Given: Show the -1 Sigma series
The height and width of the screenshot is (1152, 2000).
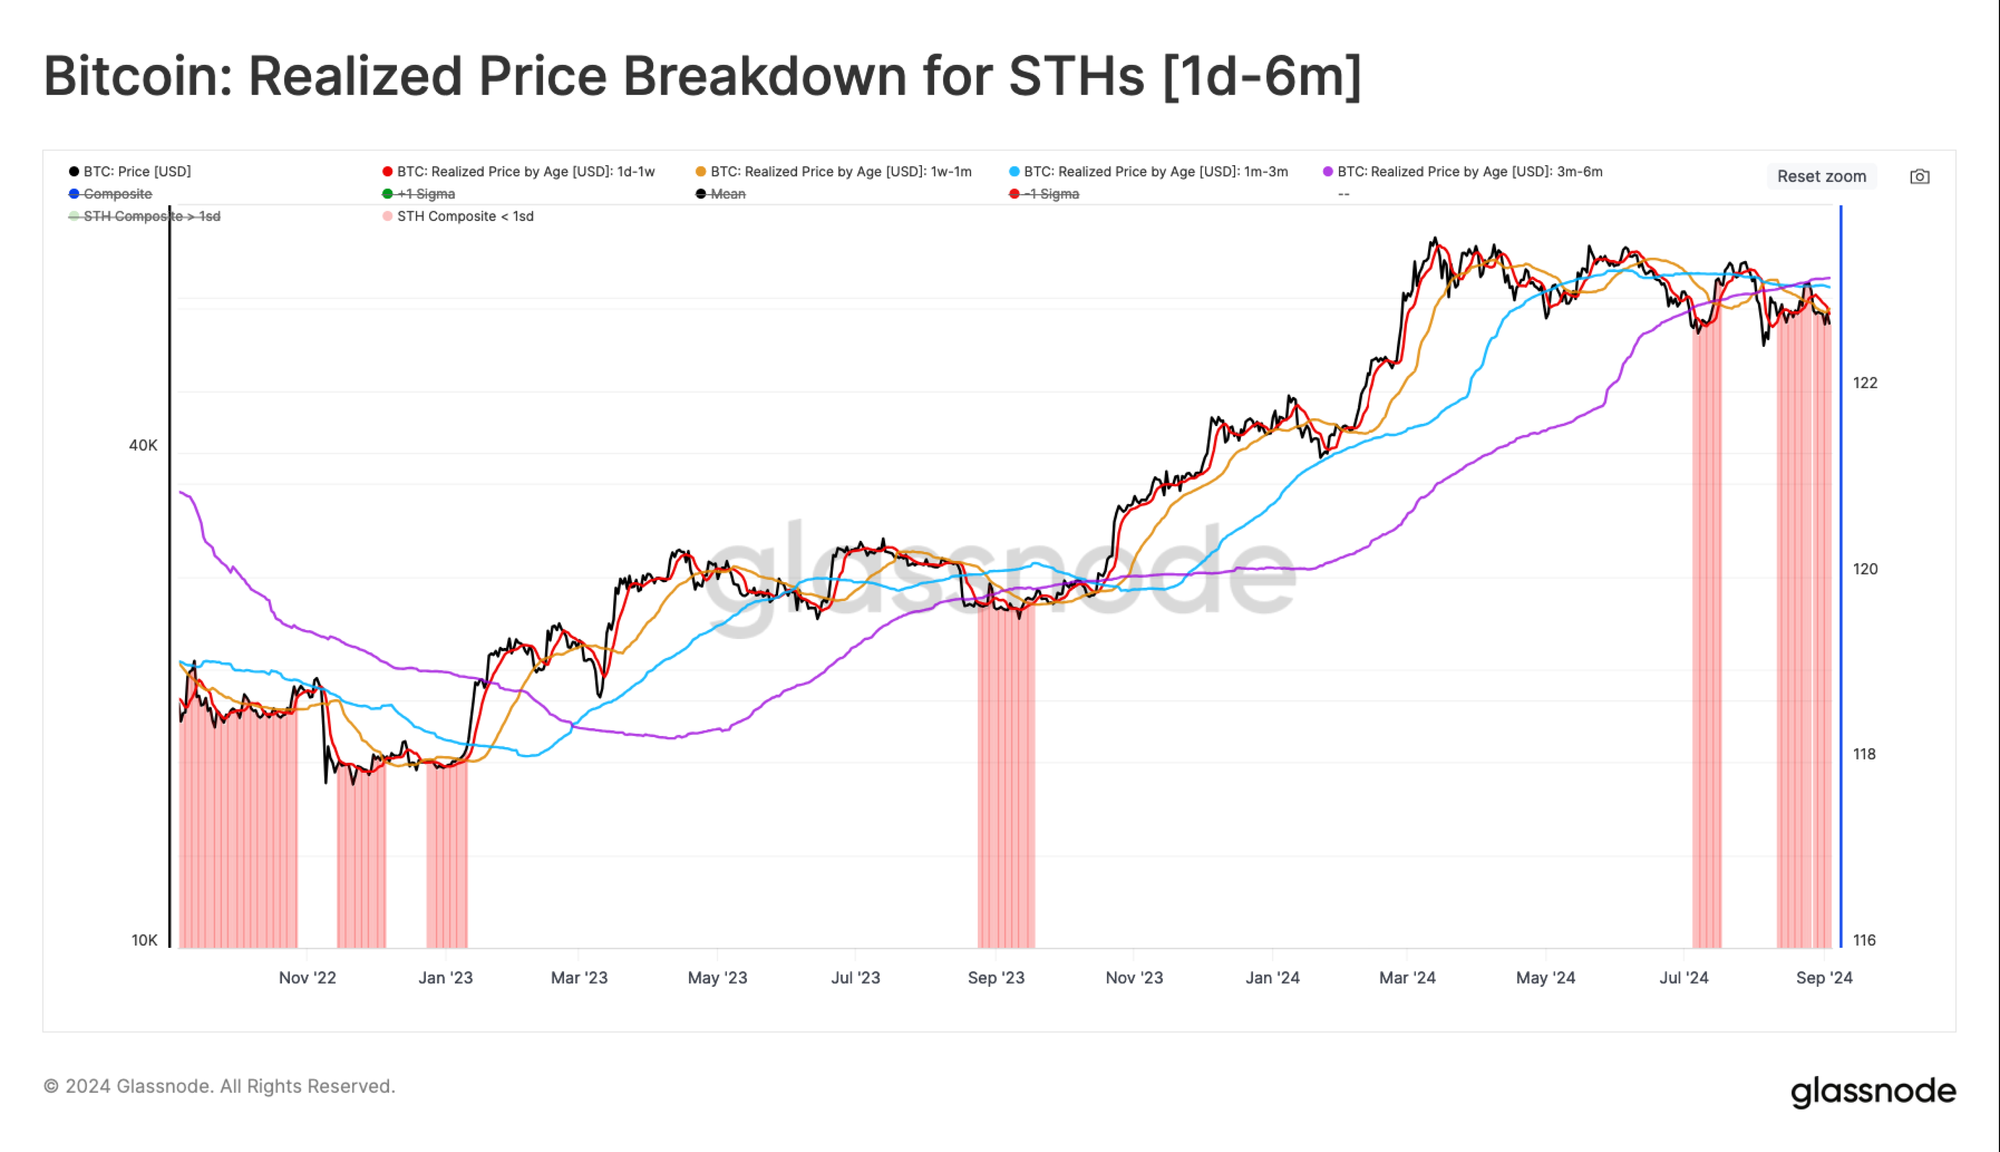Looking at the screenshot, I should coord(1044,194).
